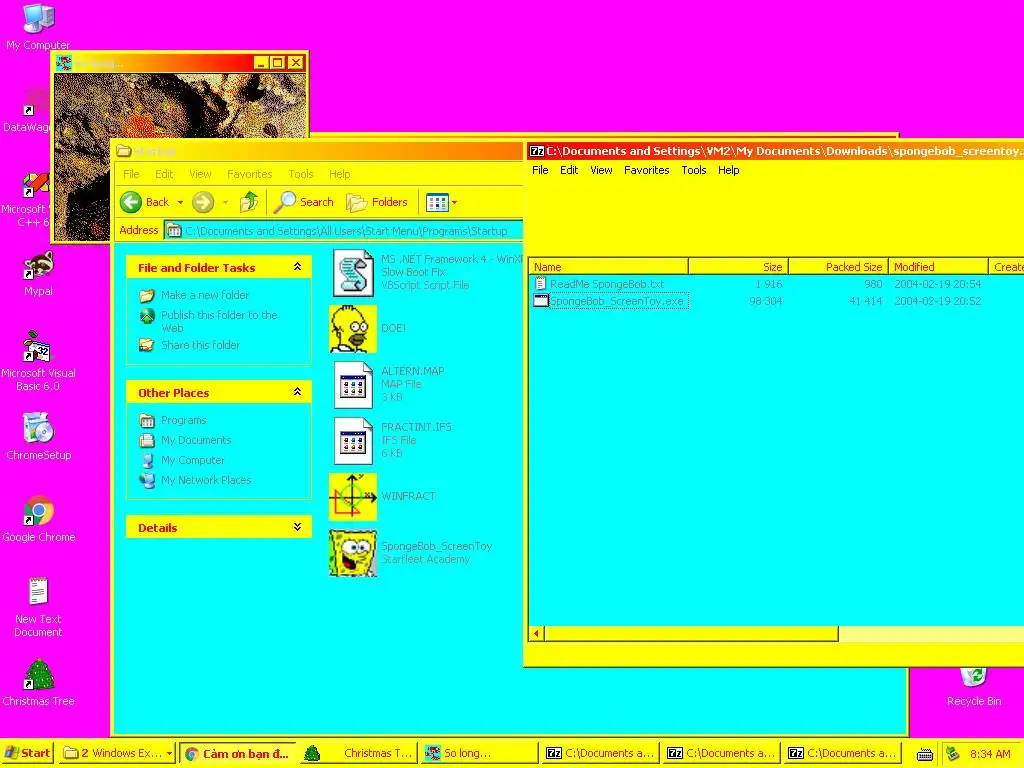Open New Text Document on desktop
The image size is (1024, 768).
tap(38, 607)
